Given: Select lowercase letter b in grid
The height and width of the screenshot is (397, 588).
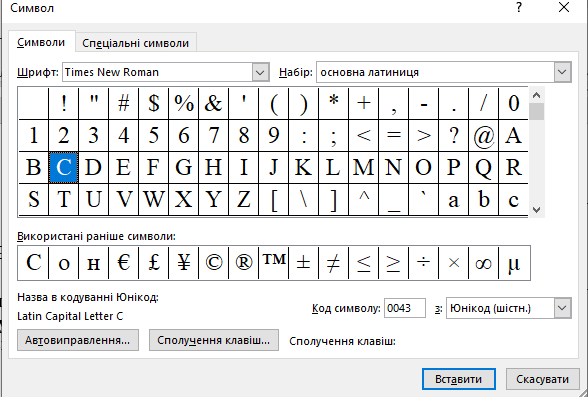Looking at the screenshot, I should tap(484, 199).
